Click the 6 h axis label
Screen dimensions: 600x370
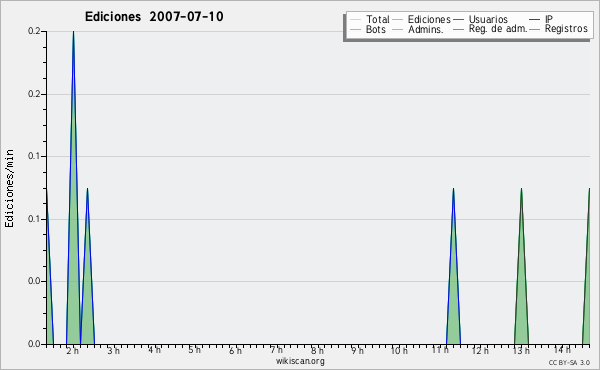(x=235, y=351)
